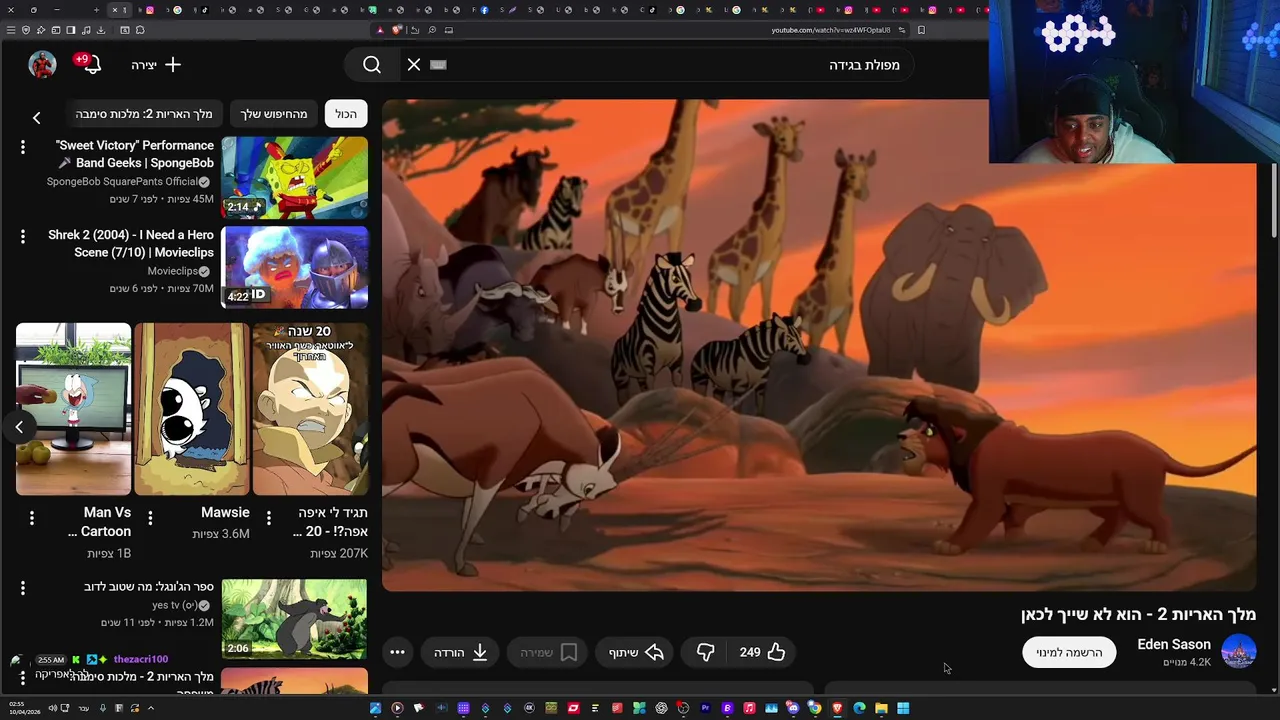Open a new browser tab
Screen dimensions: 1280x720
(96, 10)
